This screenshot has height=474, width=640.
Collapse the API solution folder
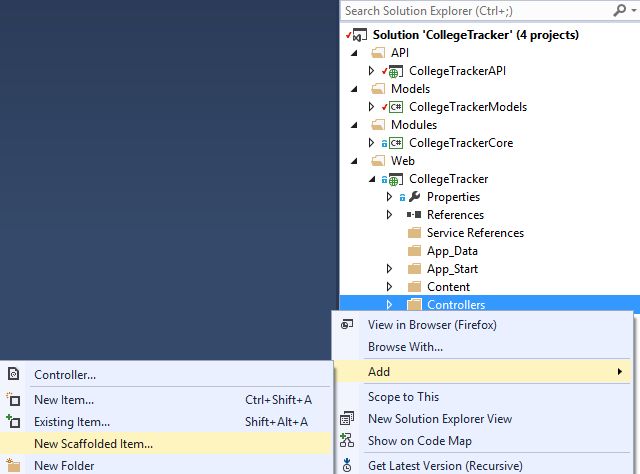(354, 53)
